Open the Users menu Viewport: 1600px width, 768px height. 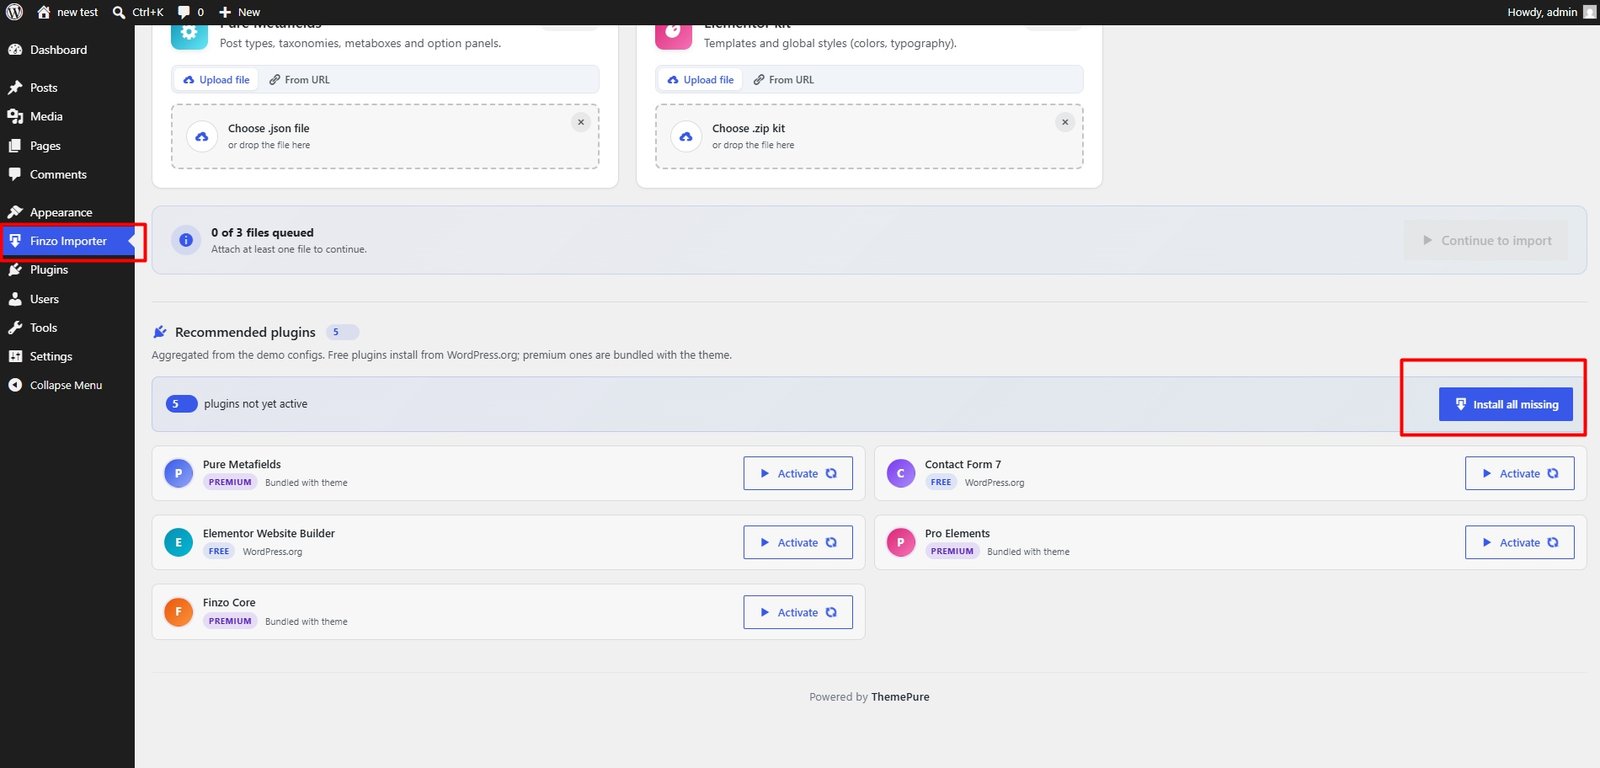click(44, 299)
